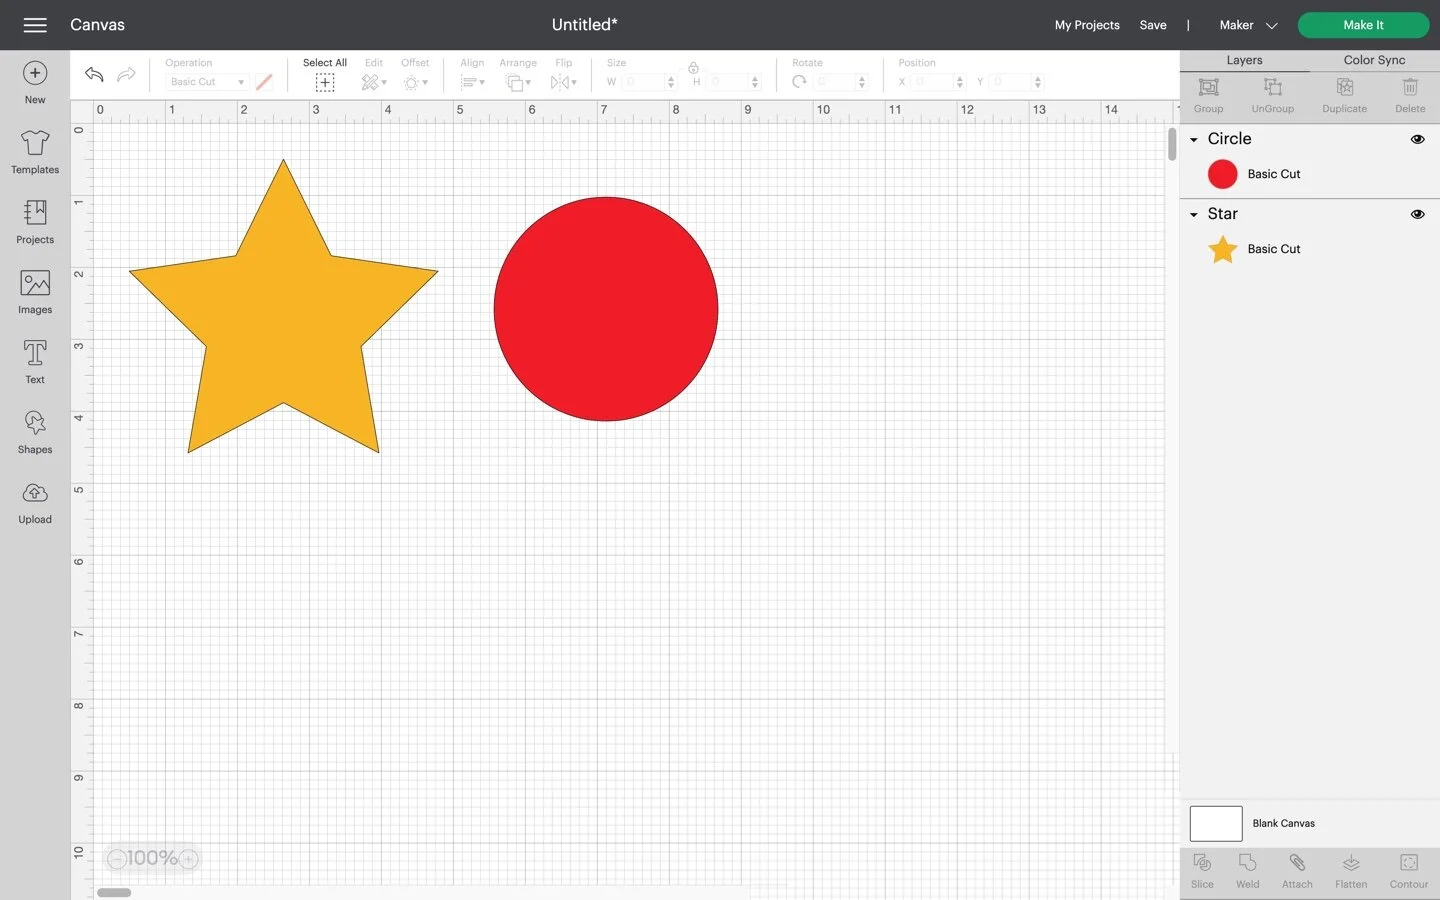Click the horizontal canvas scrollbar
1440x900 pixels.
114,892
